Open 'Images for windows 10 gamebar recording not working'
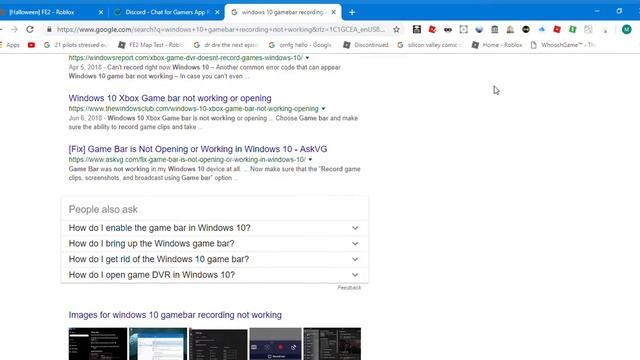Screen dimensions: 640x360 [175, 315]
